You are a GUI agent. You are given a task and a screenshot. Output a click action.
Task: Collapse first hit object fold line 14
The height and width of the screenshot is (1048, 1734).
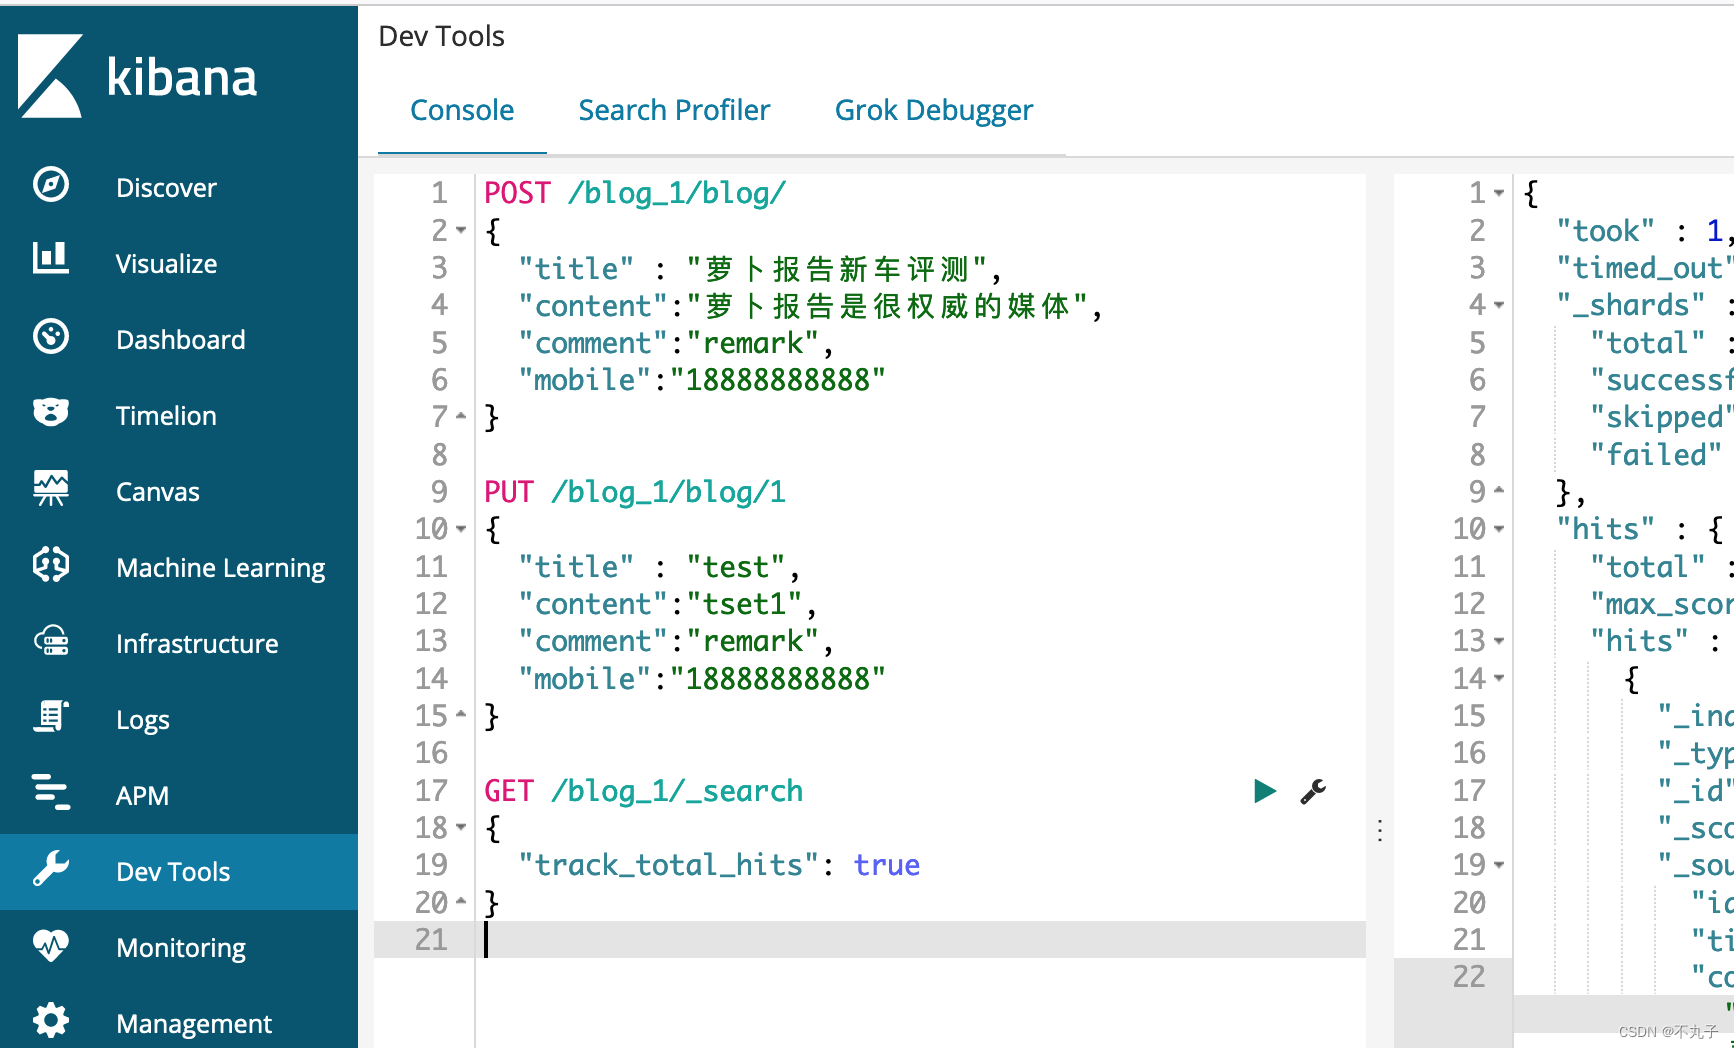1499,679
